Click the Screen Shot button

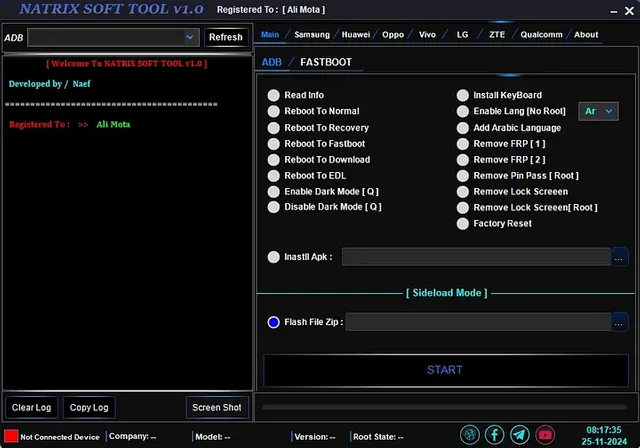217,407
